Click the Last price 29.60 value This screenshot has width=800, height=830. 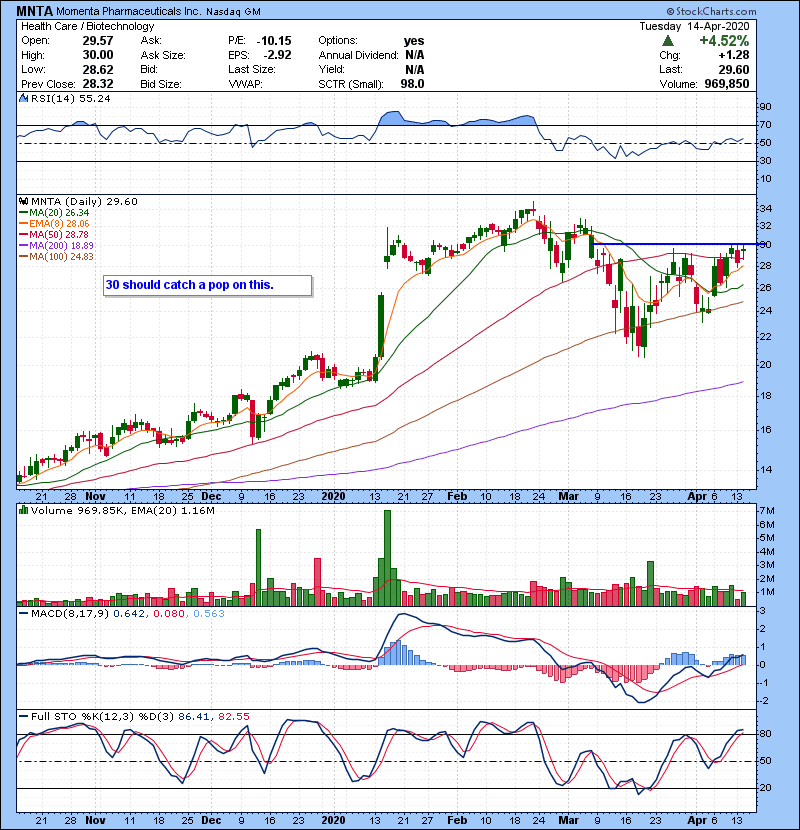click(734, 69)
